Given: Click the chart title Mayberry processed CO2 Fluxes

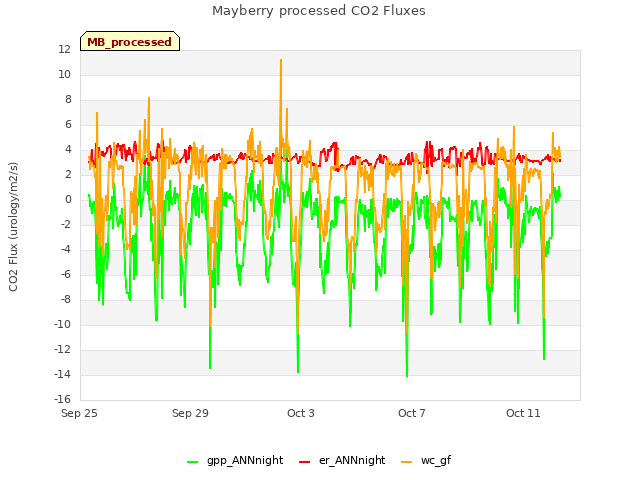Looking at the screenshot, I should pyautogui.click(x=319, y=11).
